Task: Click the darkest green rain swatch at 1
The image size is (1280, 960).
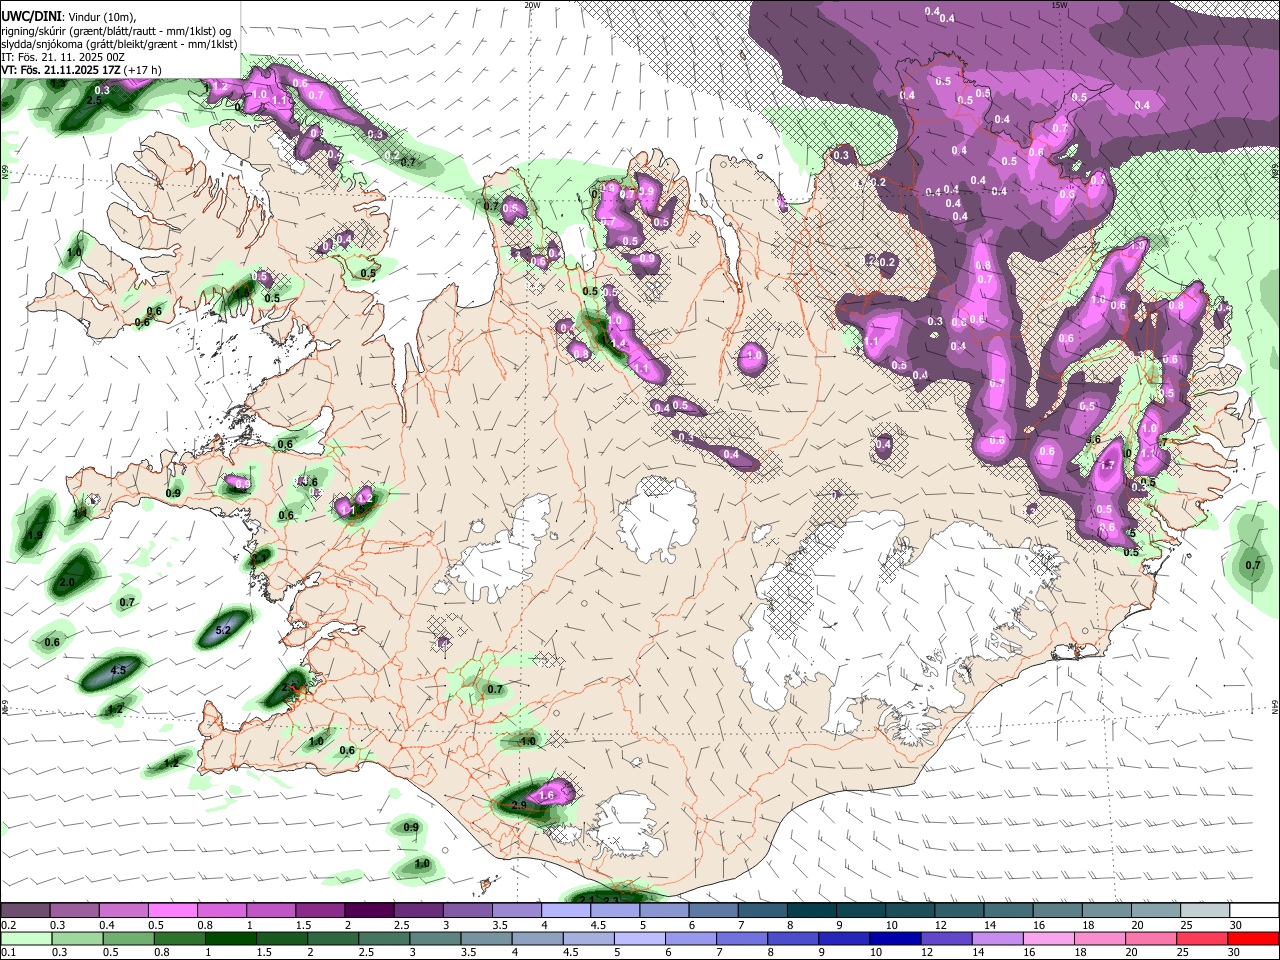Action: point(231,938)
